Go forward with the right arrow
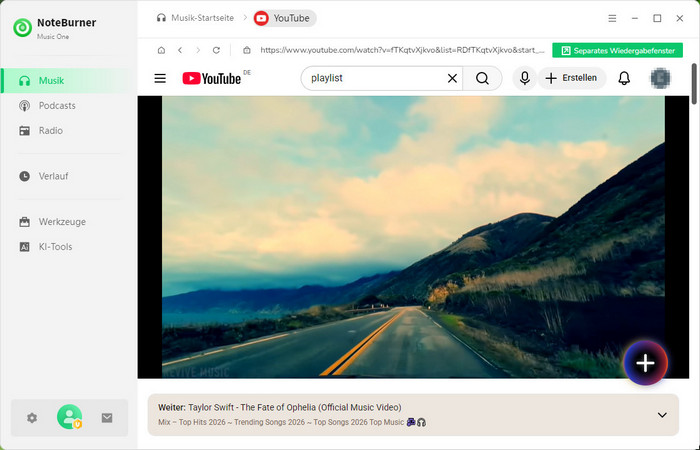 [x=198, y=50]
